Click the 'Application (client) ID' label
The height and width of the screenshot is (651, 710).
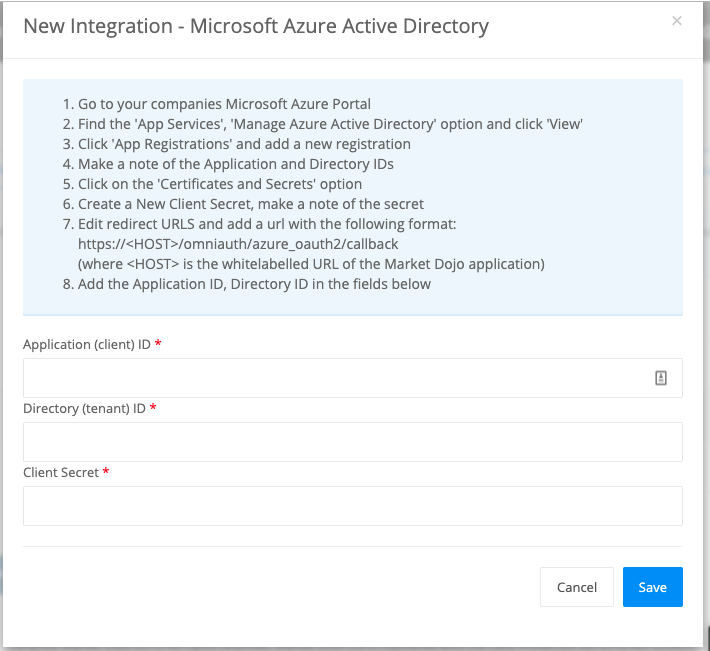point(87,344)
